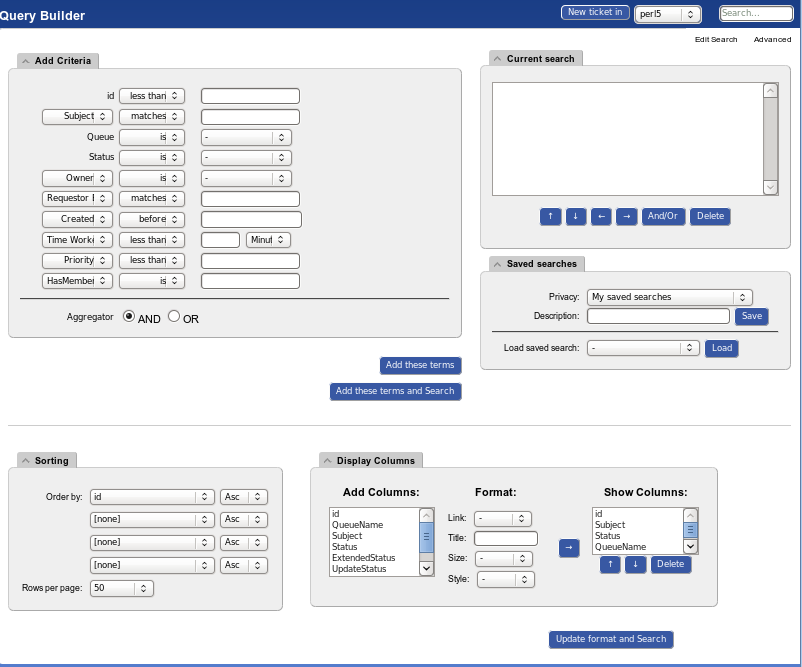This screenshot has width=802, height=667.
Task: Open the Edit Search menu link
Action: tap(716, 40)
